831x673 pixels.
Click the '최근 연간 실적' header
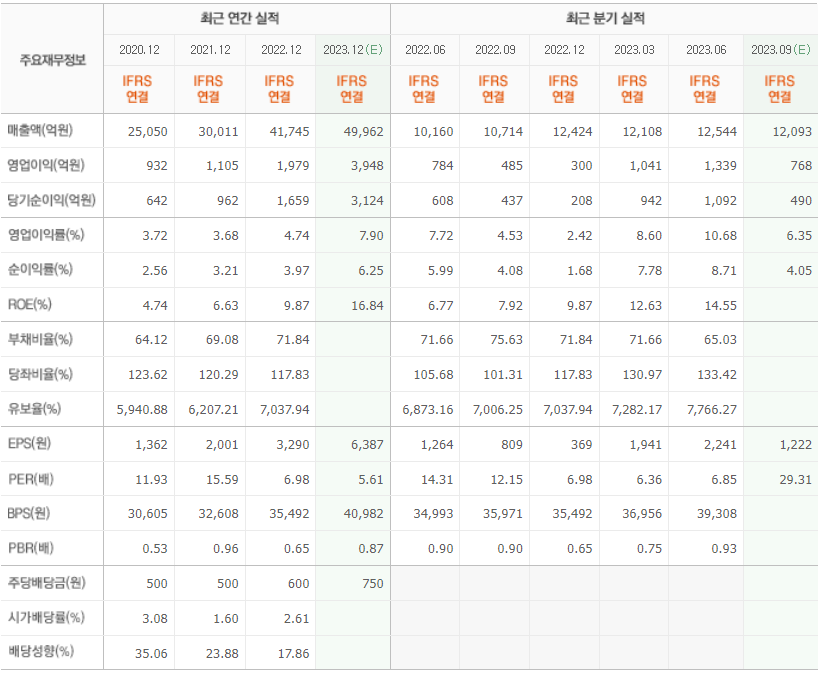pos(240,19)
